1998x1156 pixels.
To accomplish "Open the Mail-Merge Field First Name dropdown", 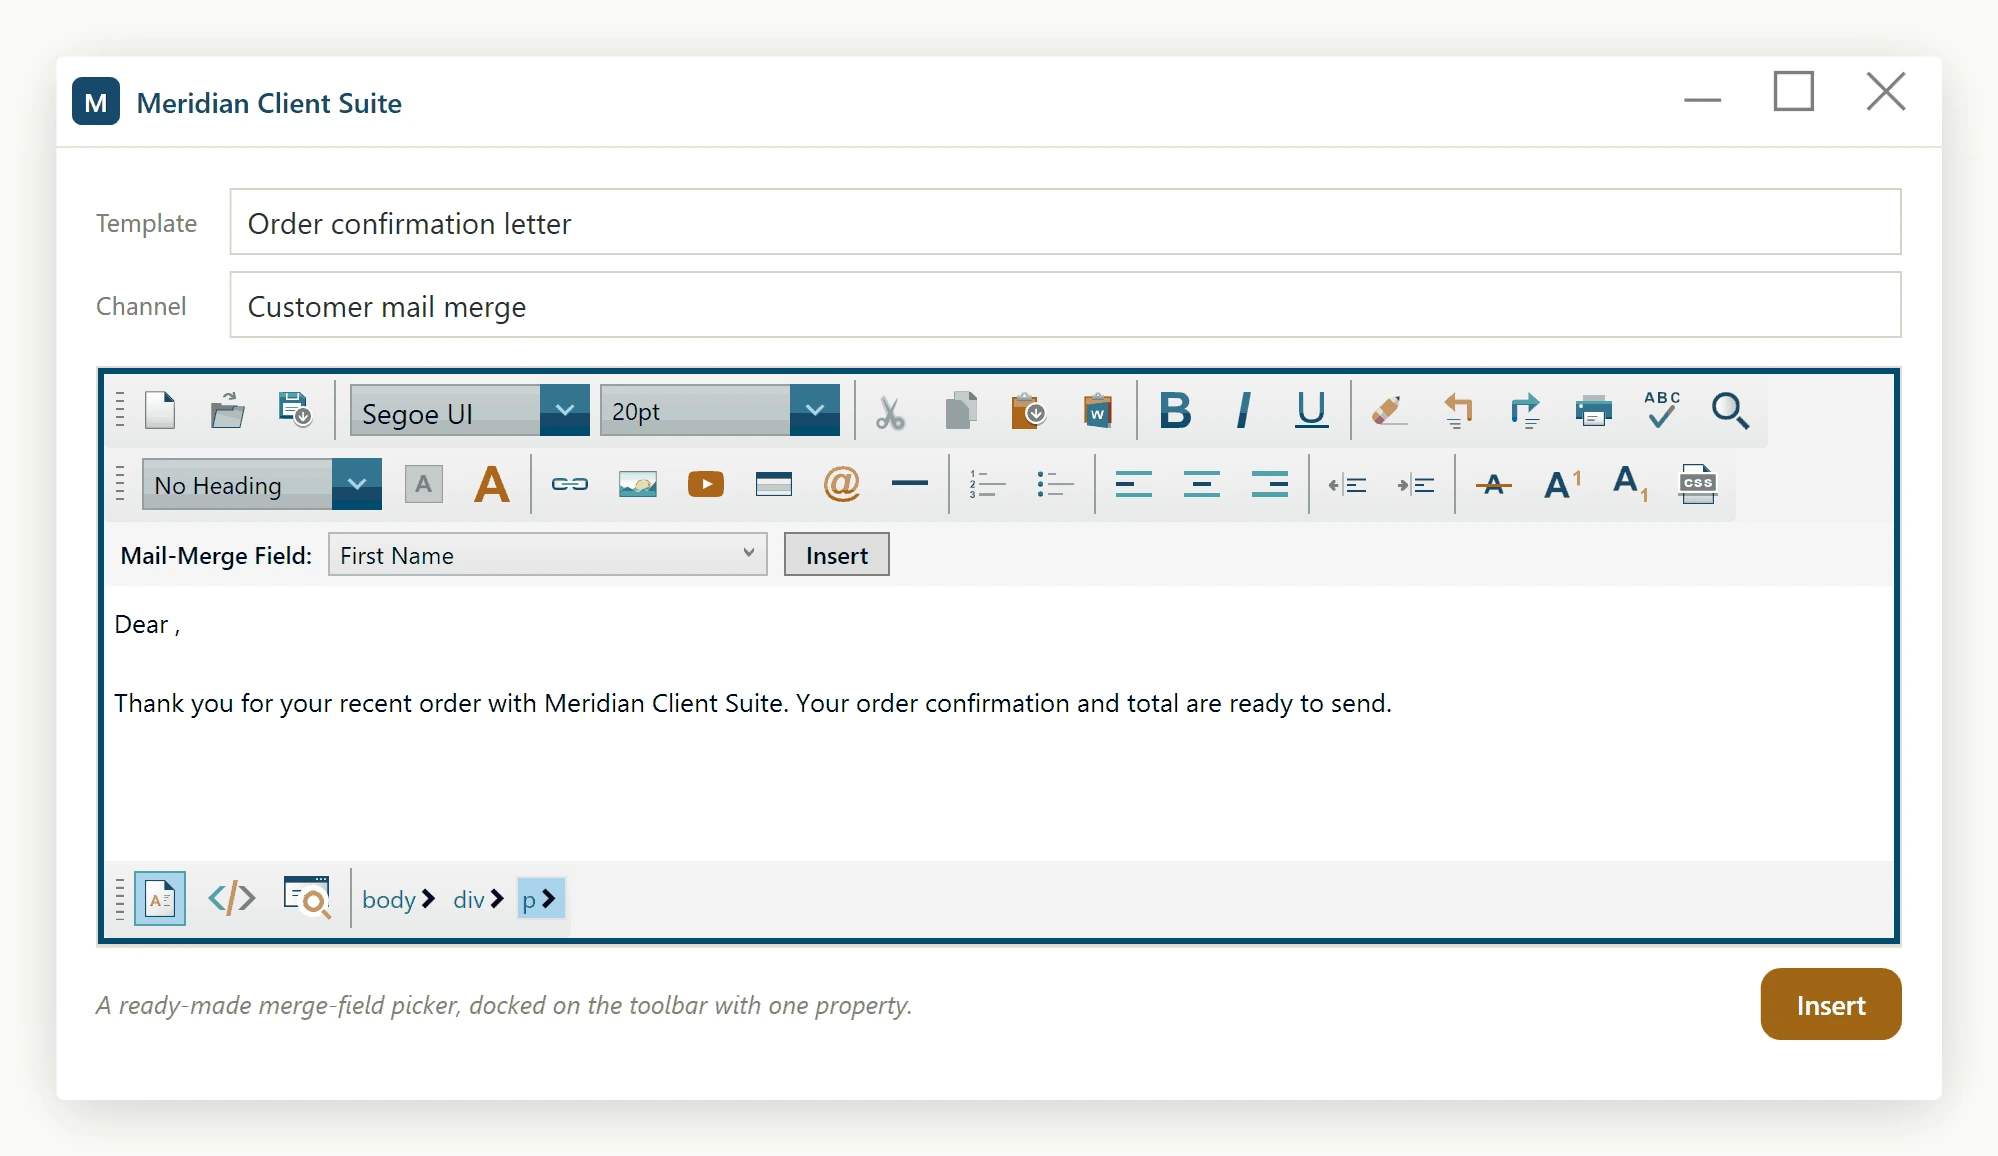I will [x=547, y=555].
